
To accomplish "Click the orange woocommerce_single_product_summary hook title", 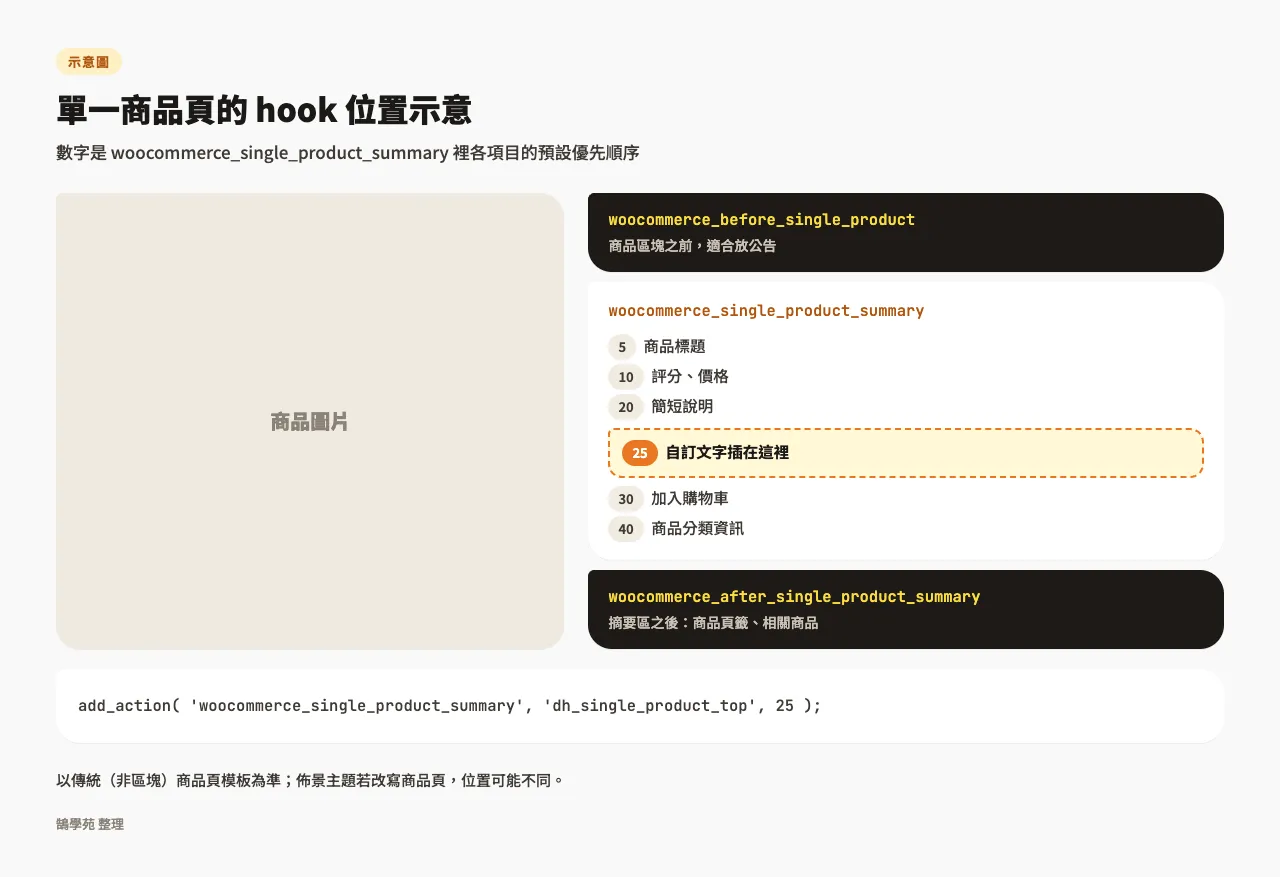I will click(x=766, y=311).
